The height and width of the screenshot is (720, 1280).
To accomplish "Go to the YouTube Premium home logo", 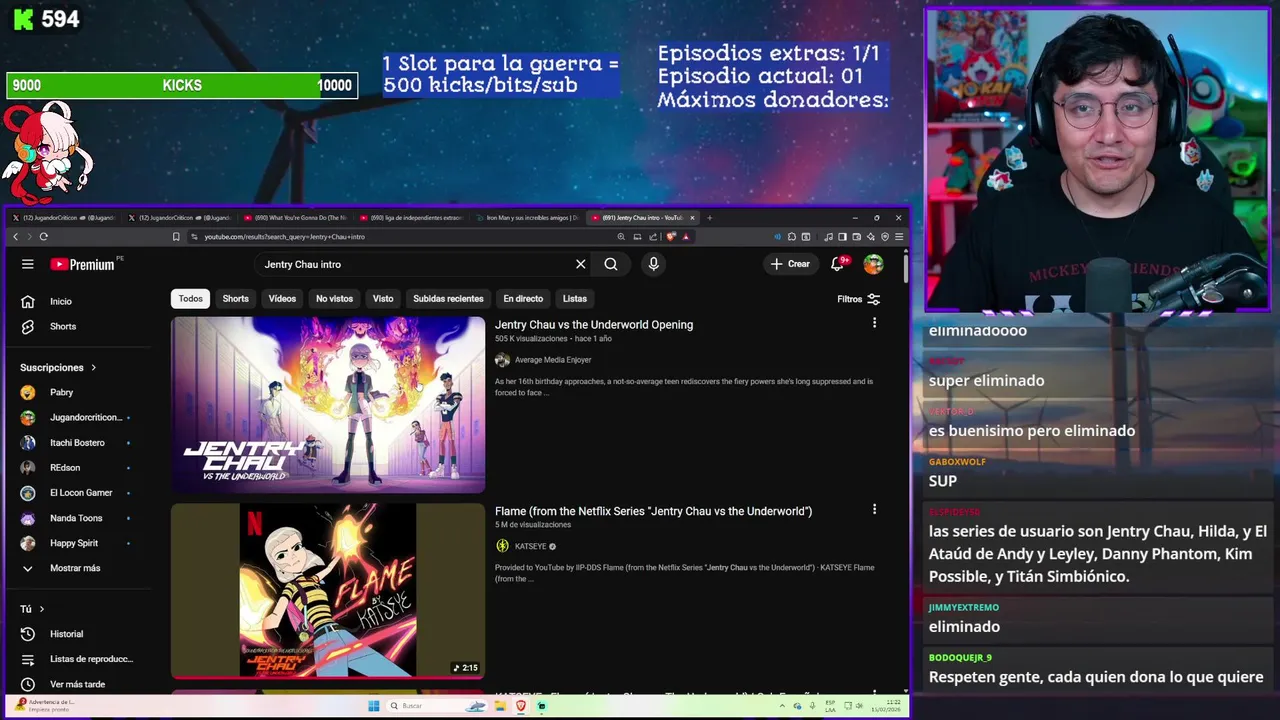I will [82, 264].
